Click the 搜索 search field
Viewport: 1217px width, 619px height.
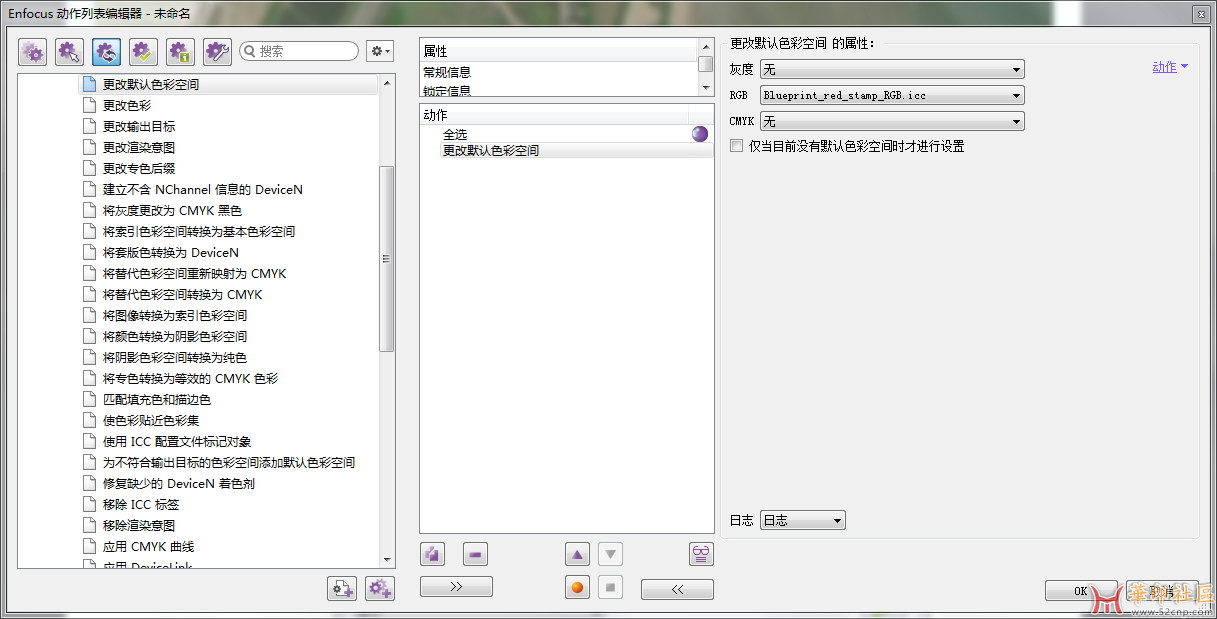[x=299, y=51]
